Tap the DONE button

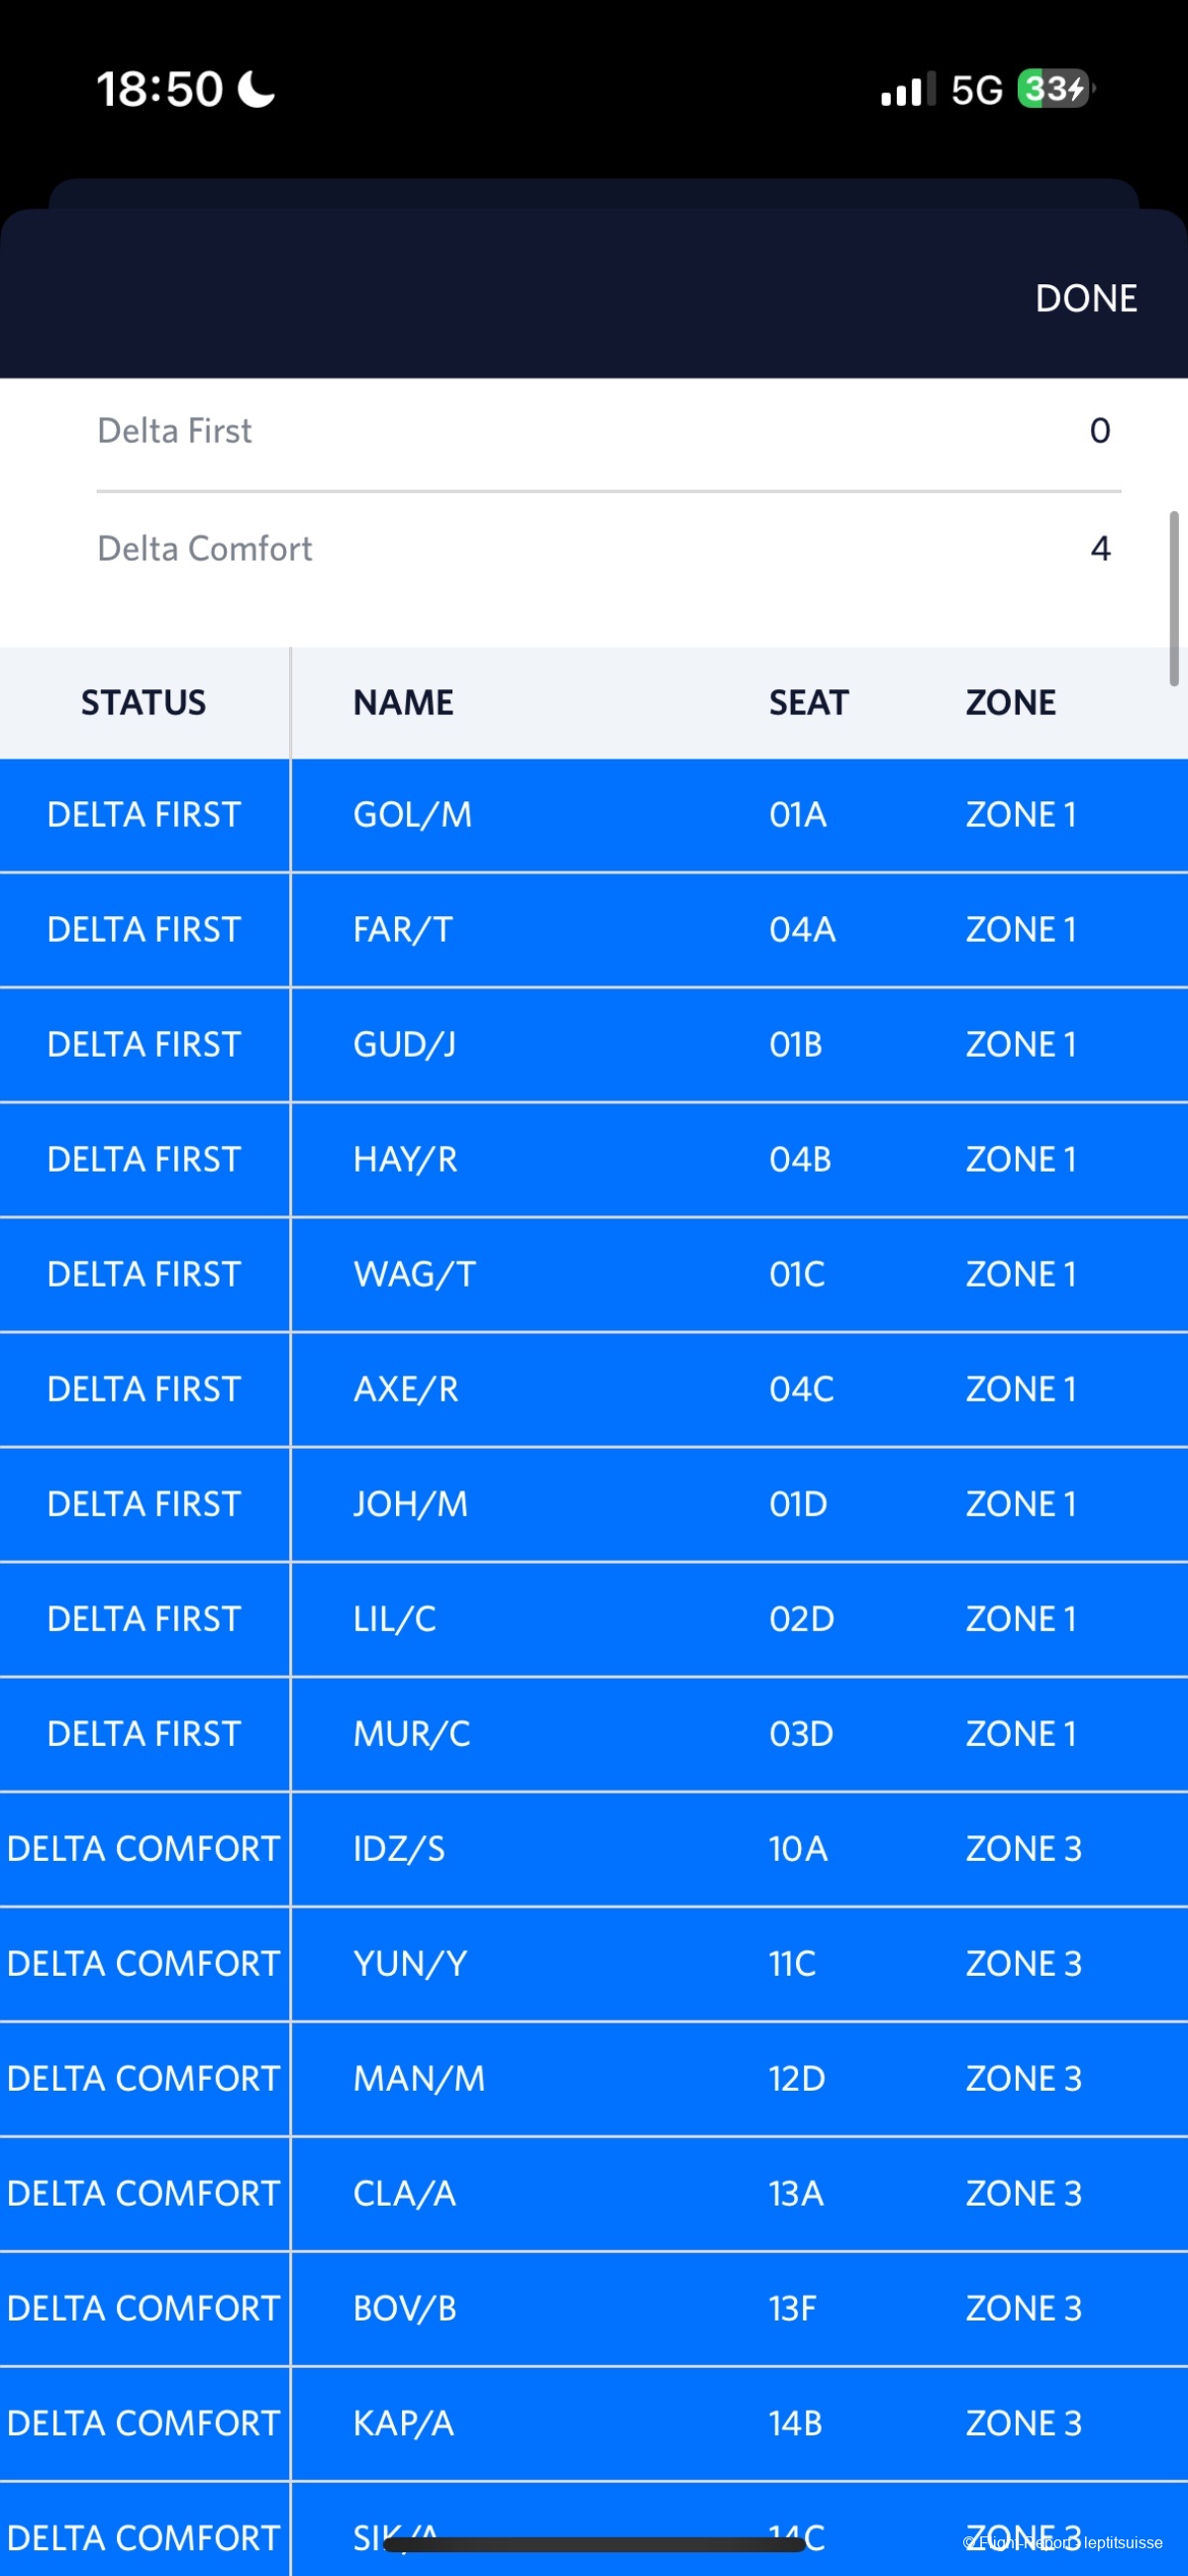pos(1085,298)
